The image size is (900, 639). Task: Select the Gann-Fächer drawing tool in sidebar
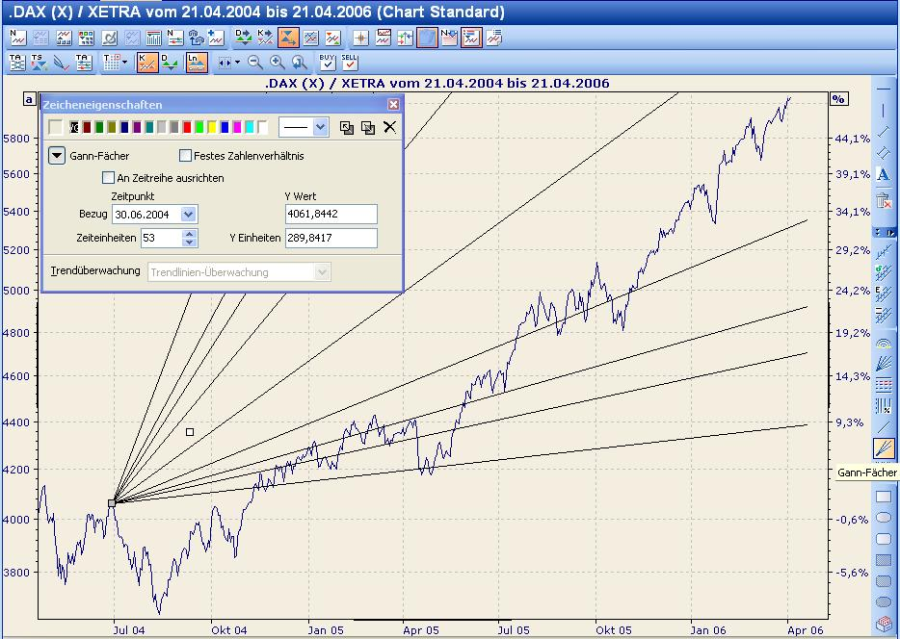pyautogui.click(x=884, y=448)
